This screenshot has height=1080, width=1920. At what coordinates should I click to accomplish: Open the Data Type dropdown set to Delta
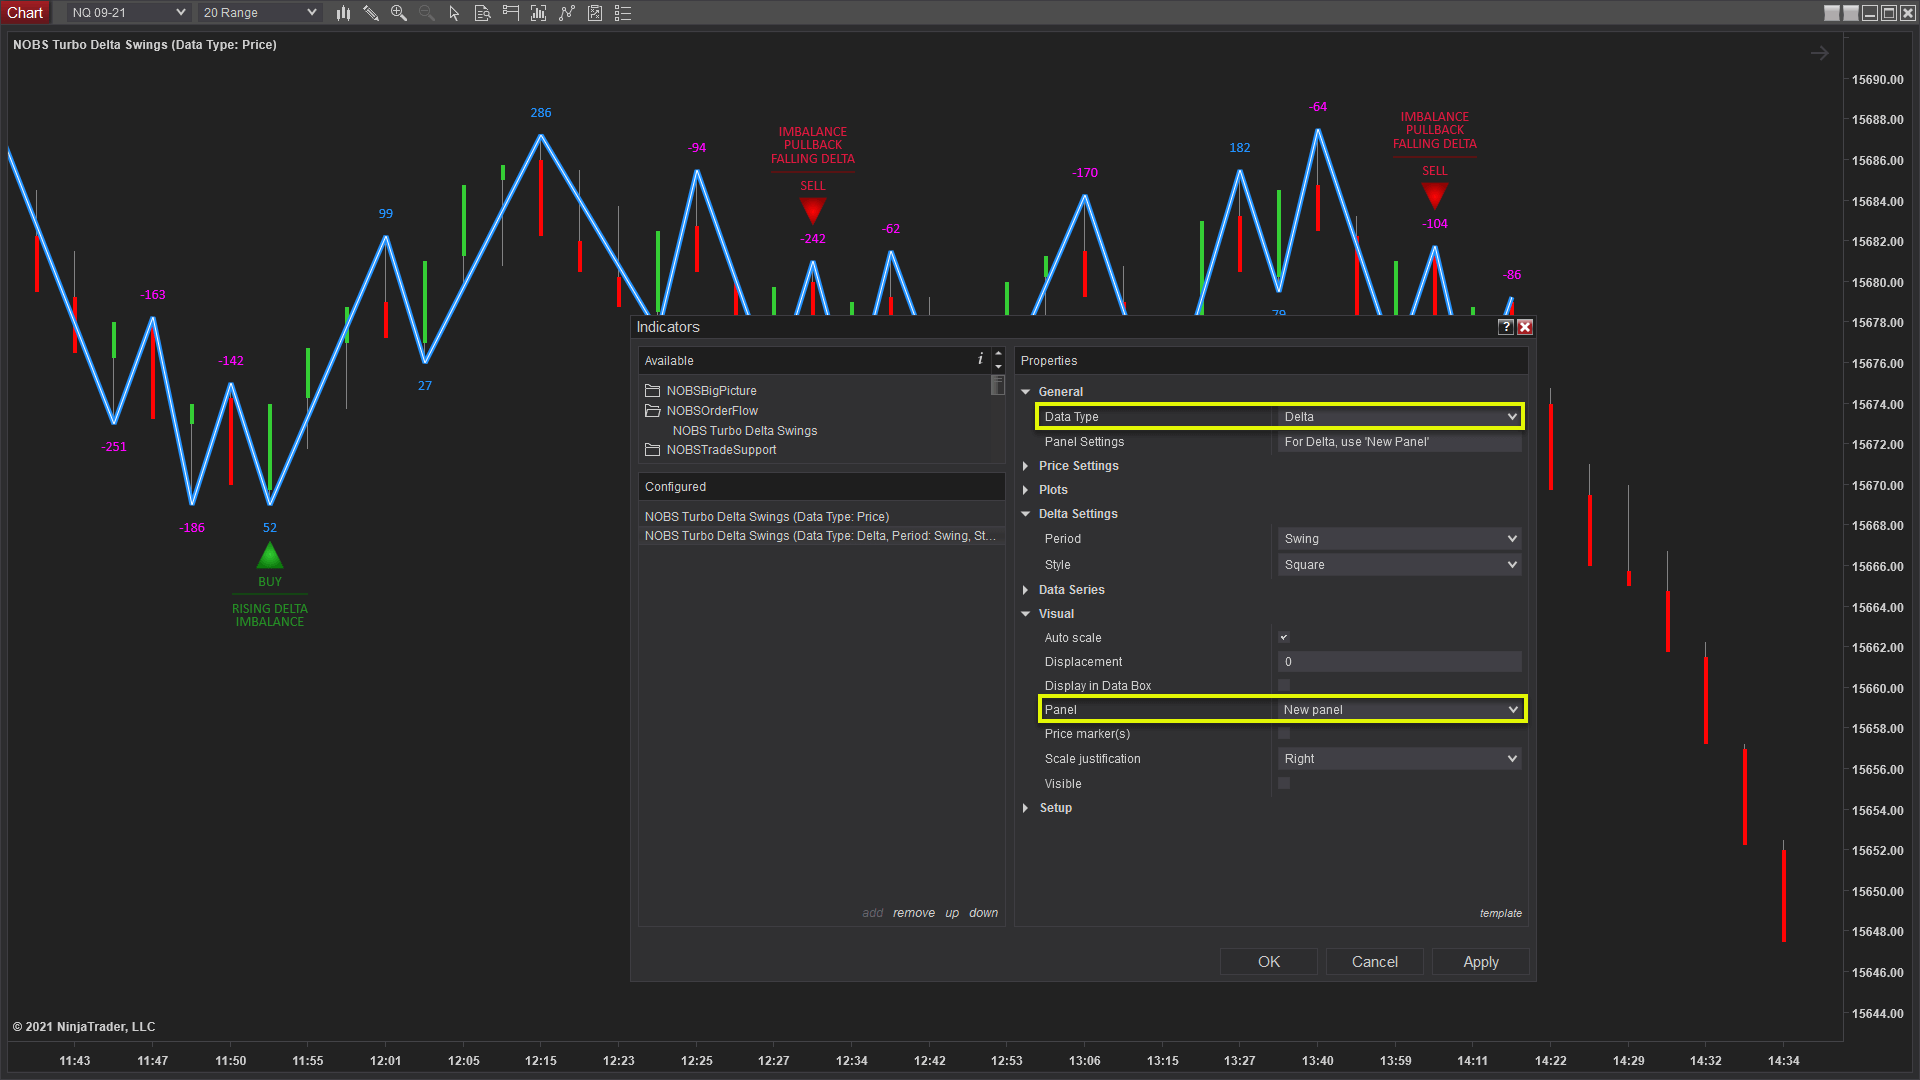point(1400,417)
